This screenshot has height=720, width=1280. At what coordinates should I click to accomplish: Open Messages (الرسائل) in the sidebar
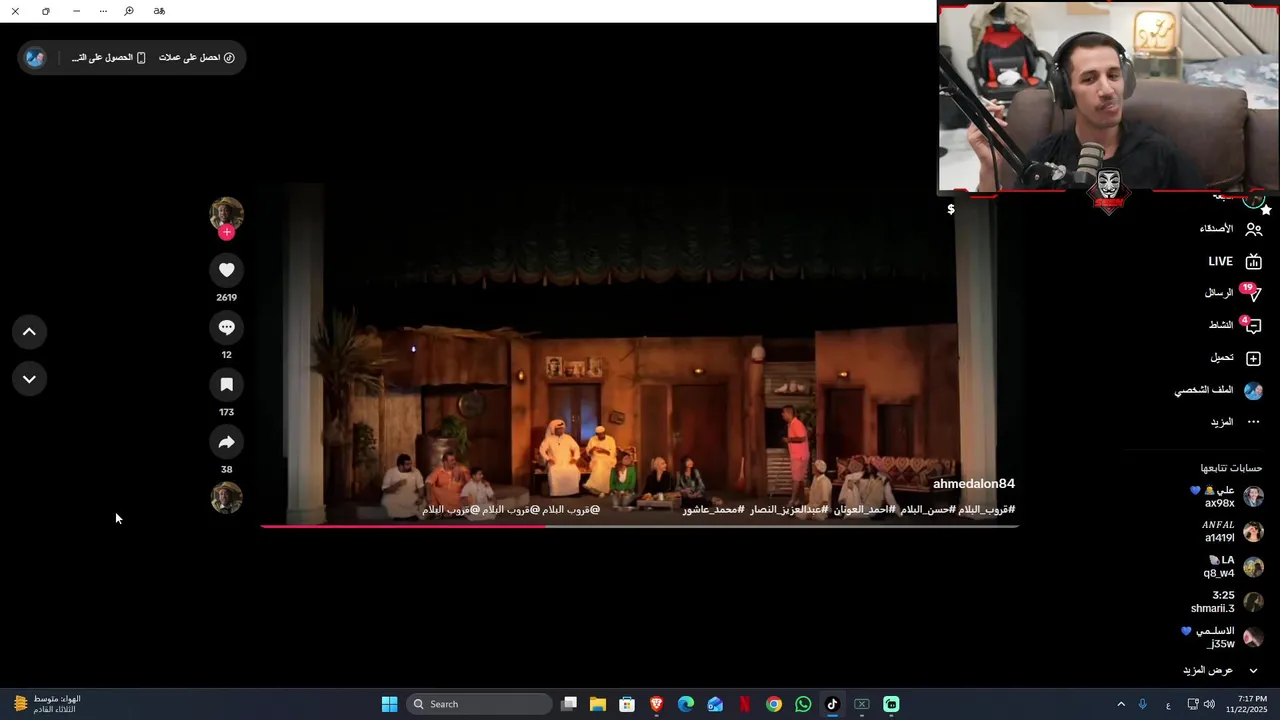click(1232, 293)
